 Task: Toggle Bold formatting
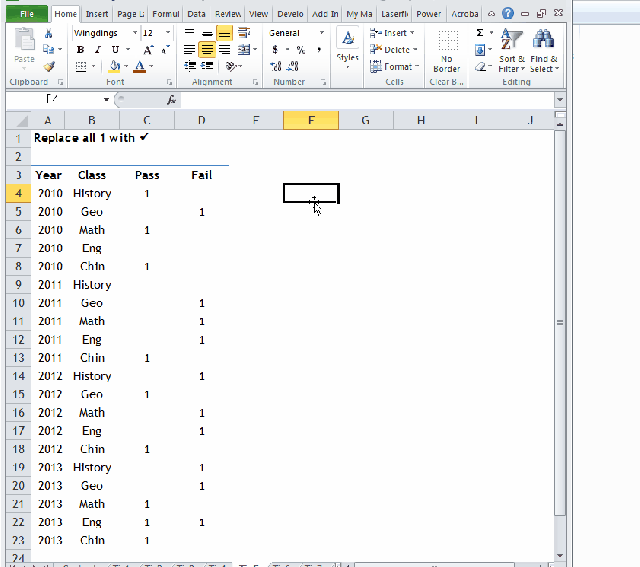pyautogui.click(x=80, y=50)
